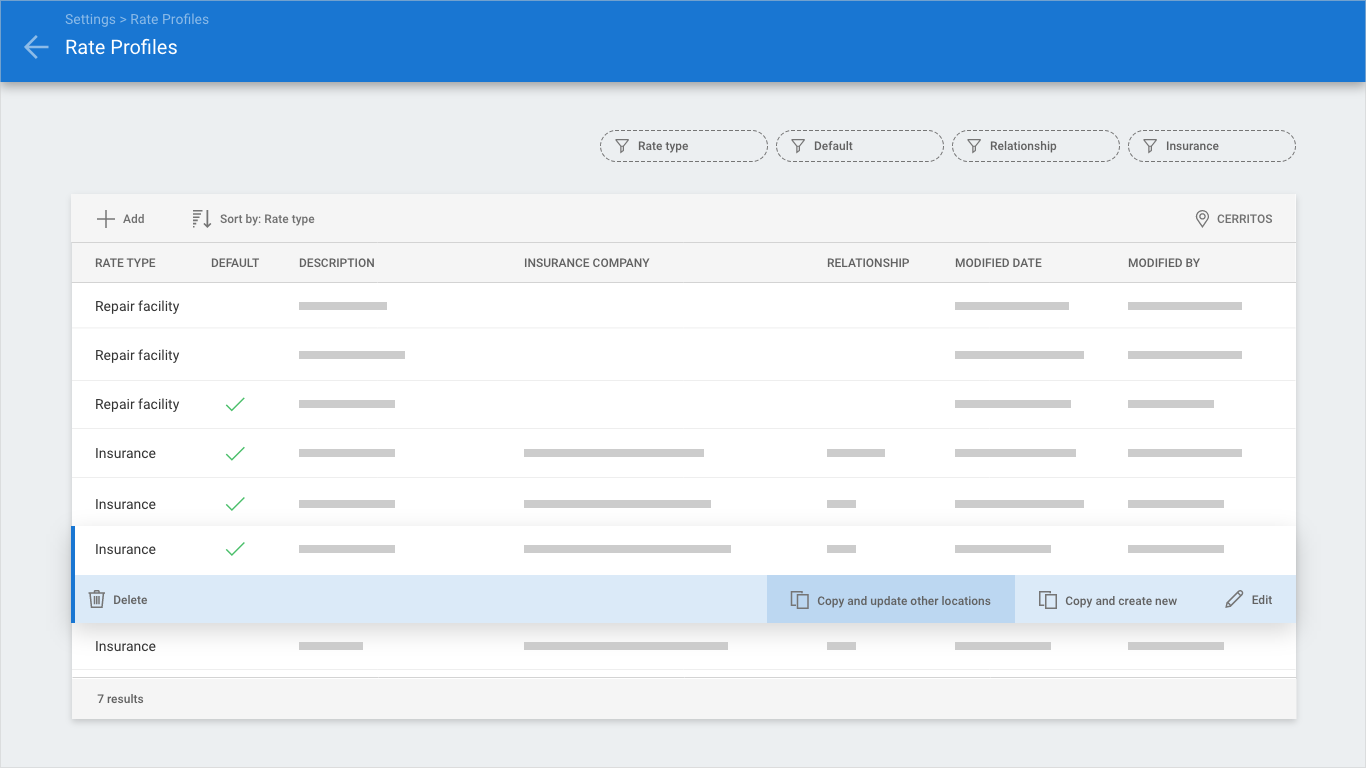Expand the Insurance filter chip
This screenshot has width=1366, height=768.
click(x=1211, y=146)
